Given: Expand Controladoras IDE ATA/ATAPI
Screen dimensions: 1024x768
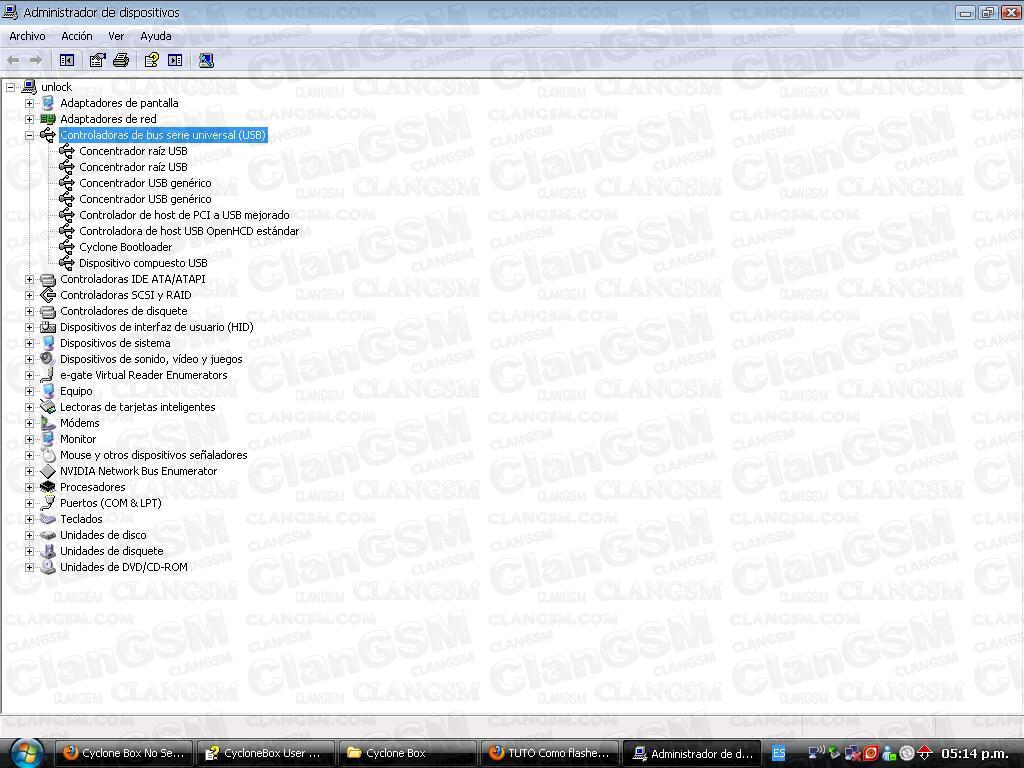Looking at the screenshot, I should (29, 279).
